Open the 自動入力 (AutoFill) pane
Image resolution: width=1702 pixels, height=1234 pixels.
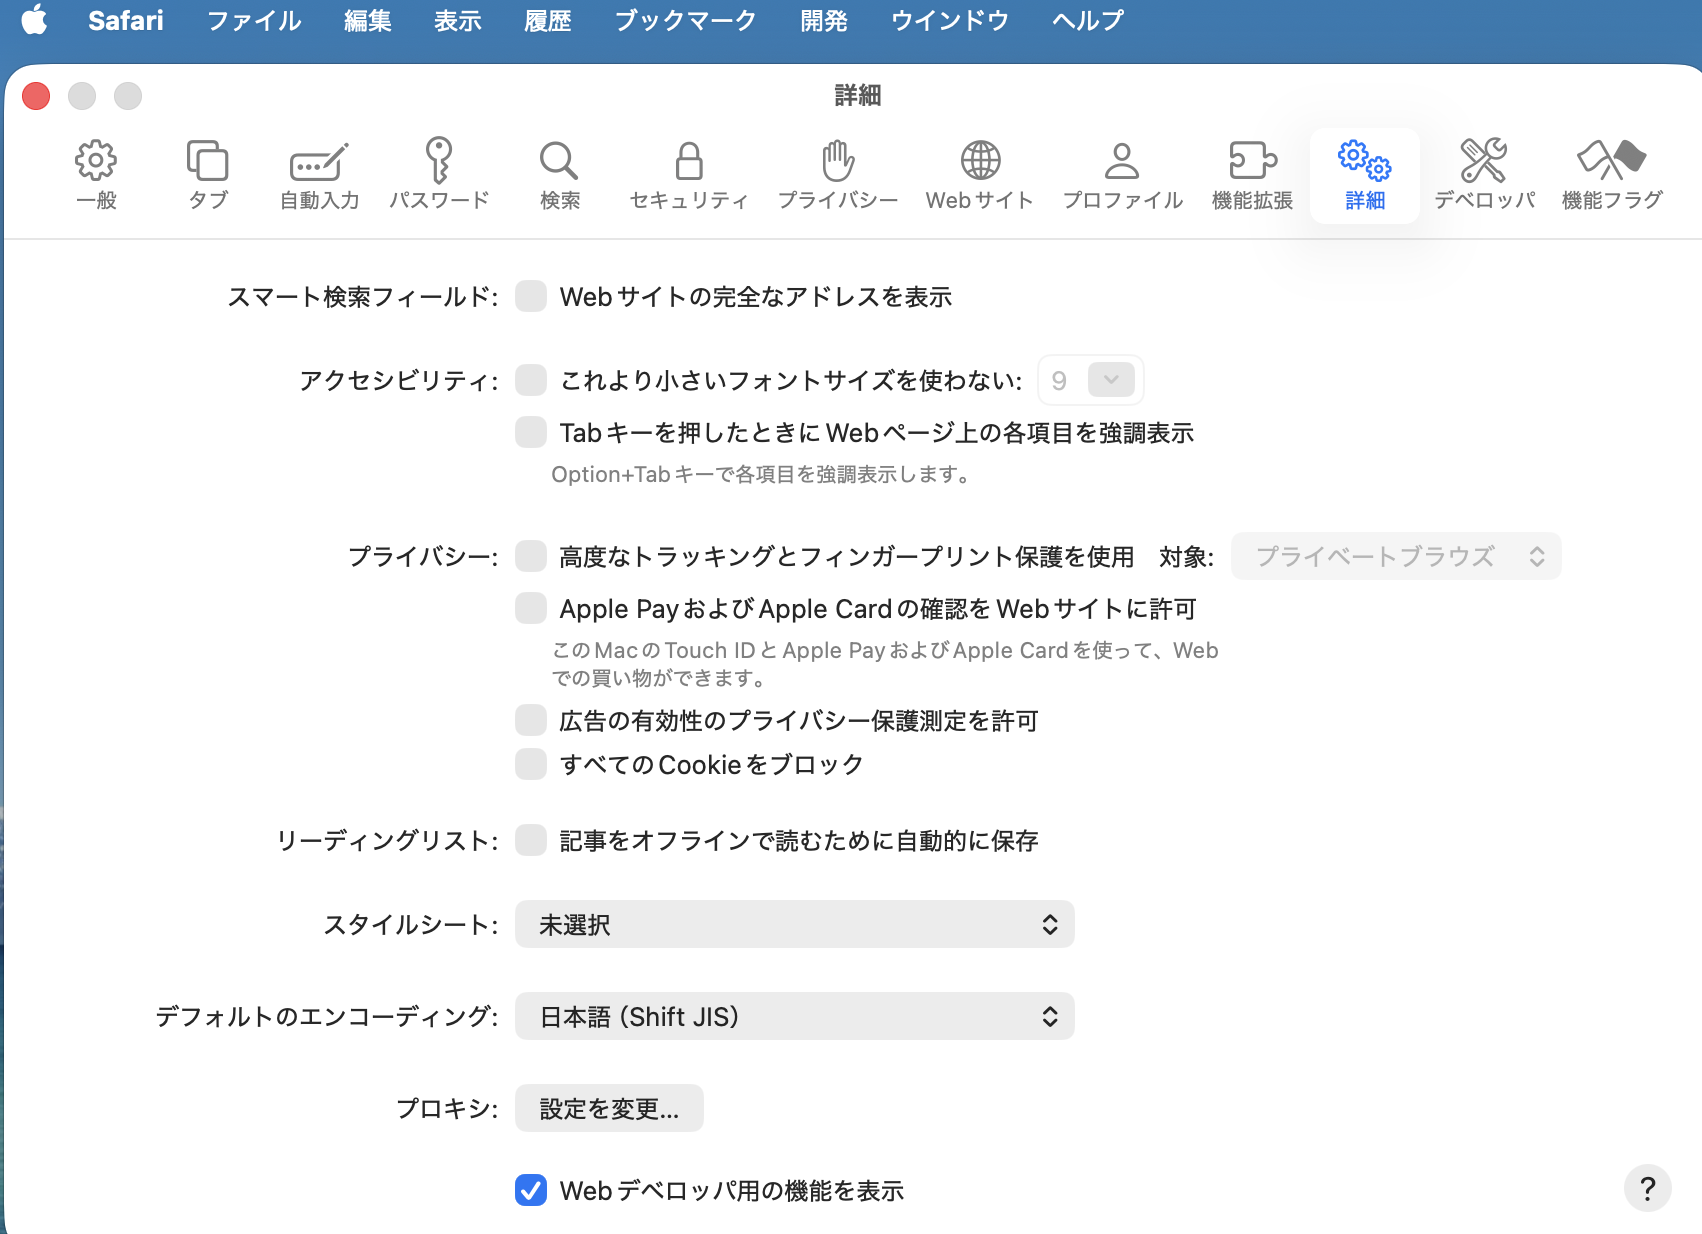coord(317,175)
